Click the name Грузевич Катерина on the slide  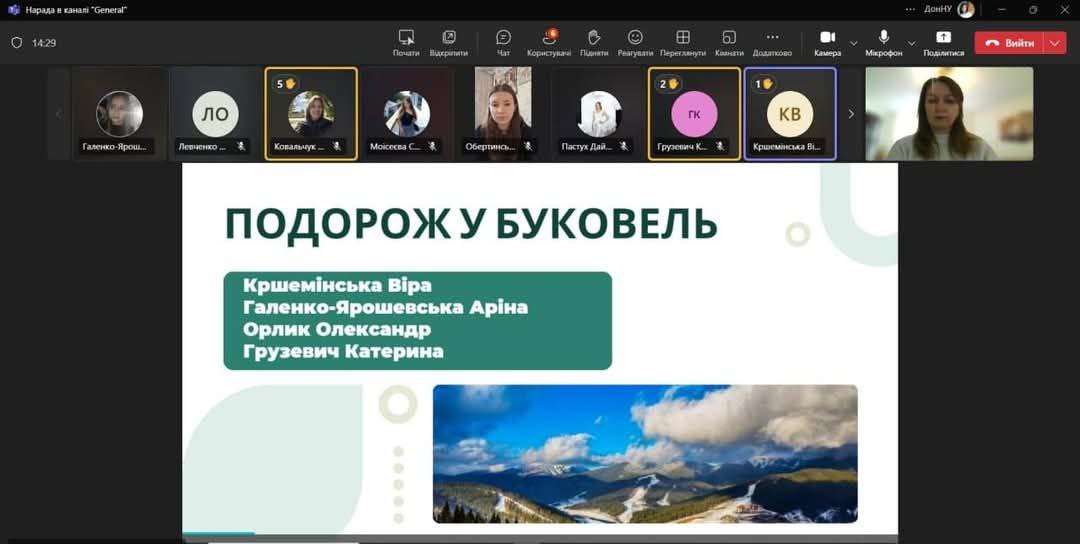point(343,352)
